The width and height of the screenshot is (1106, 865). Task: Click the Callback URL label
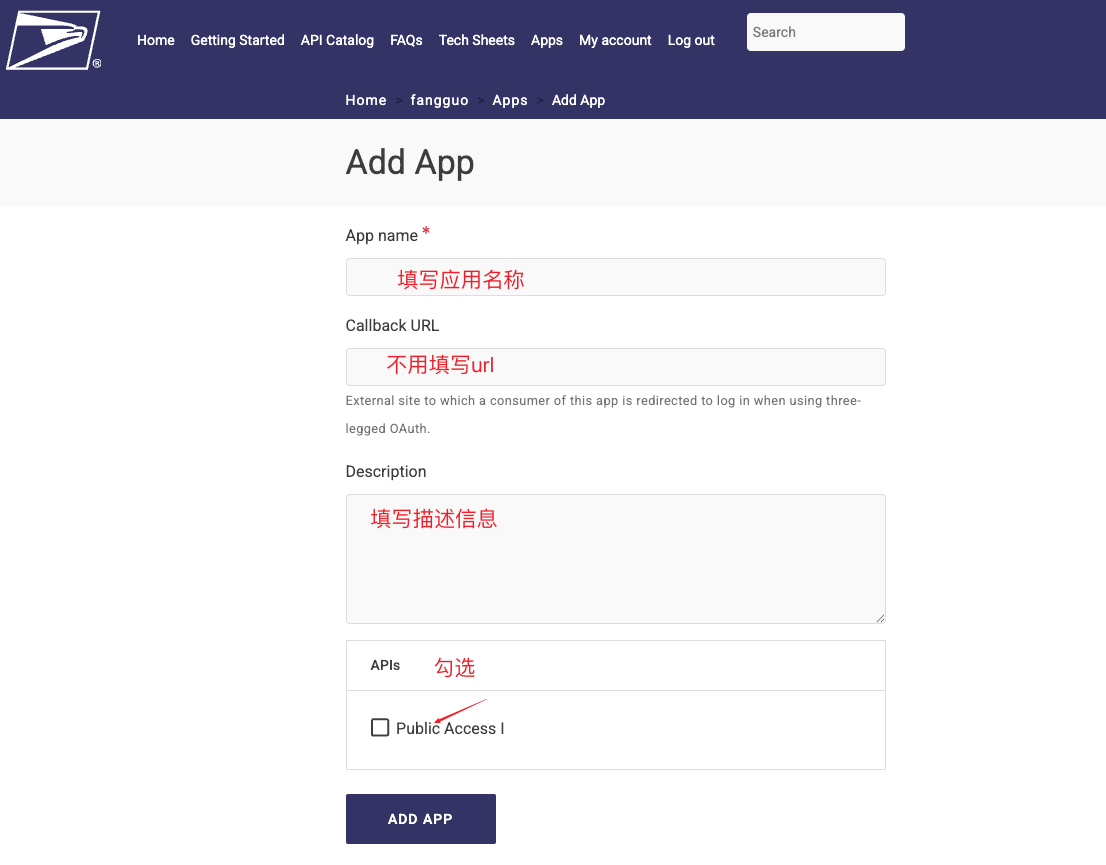click(x=392, y=325)
